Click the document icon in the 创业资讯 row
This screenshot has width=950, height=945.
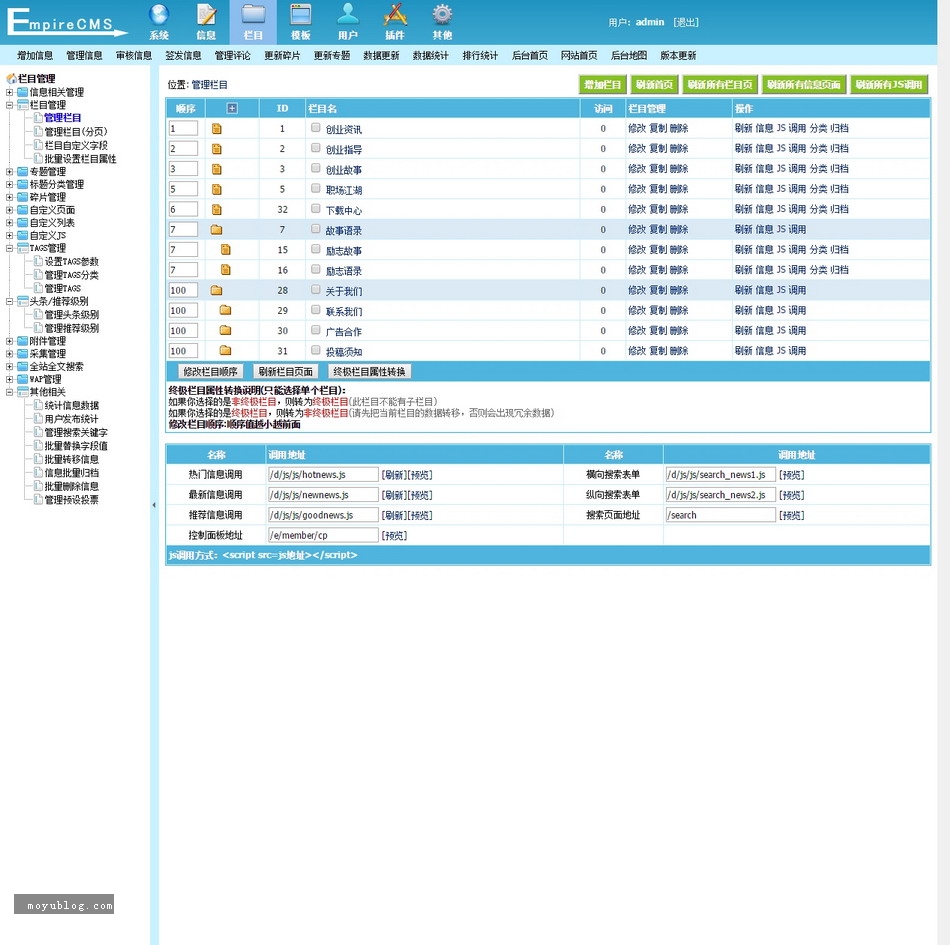(x=217, y=128)
